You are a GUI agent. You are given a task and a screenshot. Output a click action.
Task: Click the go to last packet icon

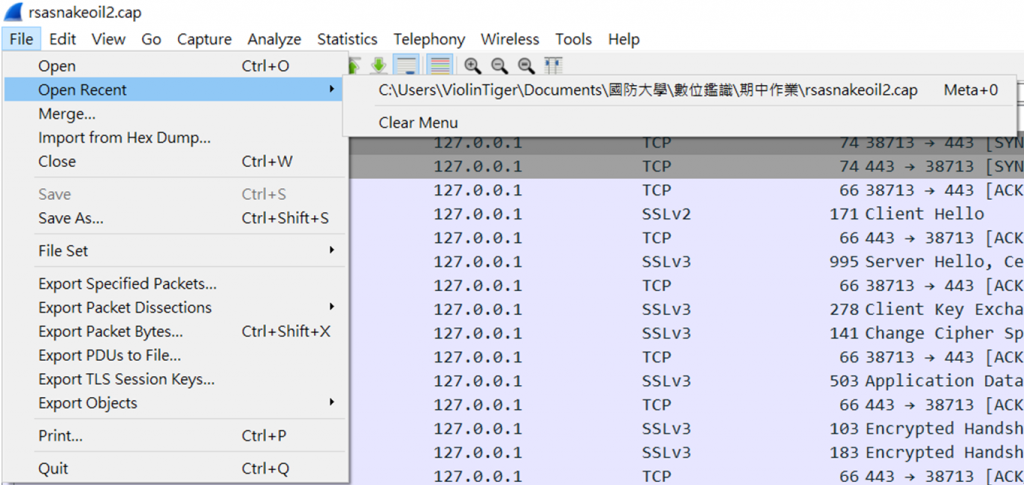click(380, 65)
